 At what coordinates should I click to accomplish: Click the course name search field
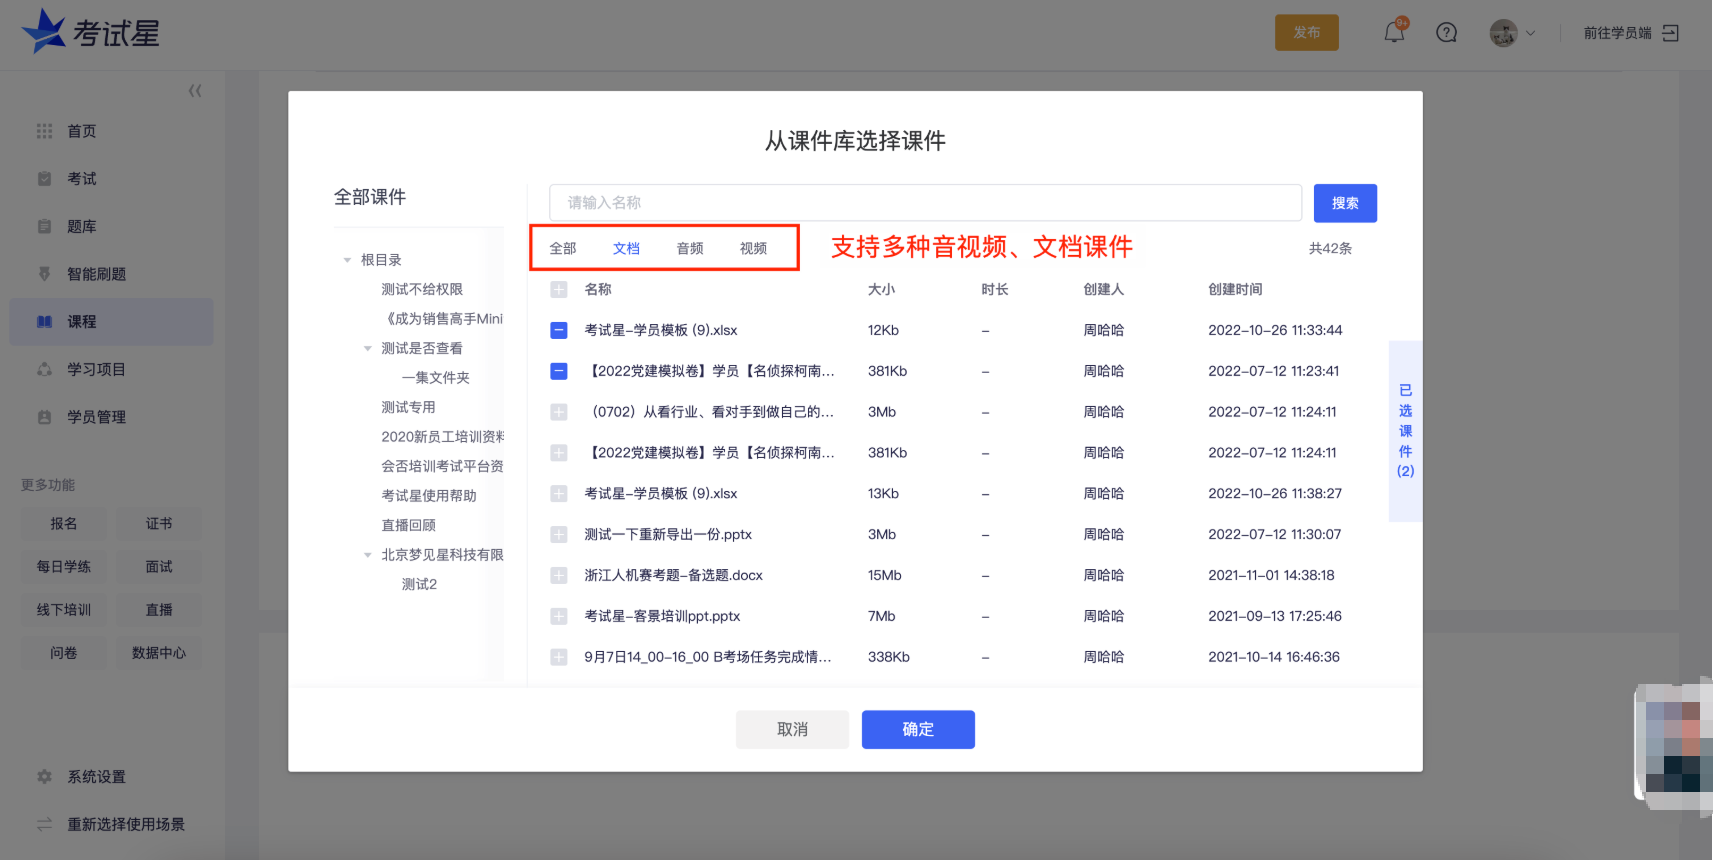point(925,203)
